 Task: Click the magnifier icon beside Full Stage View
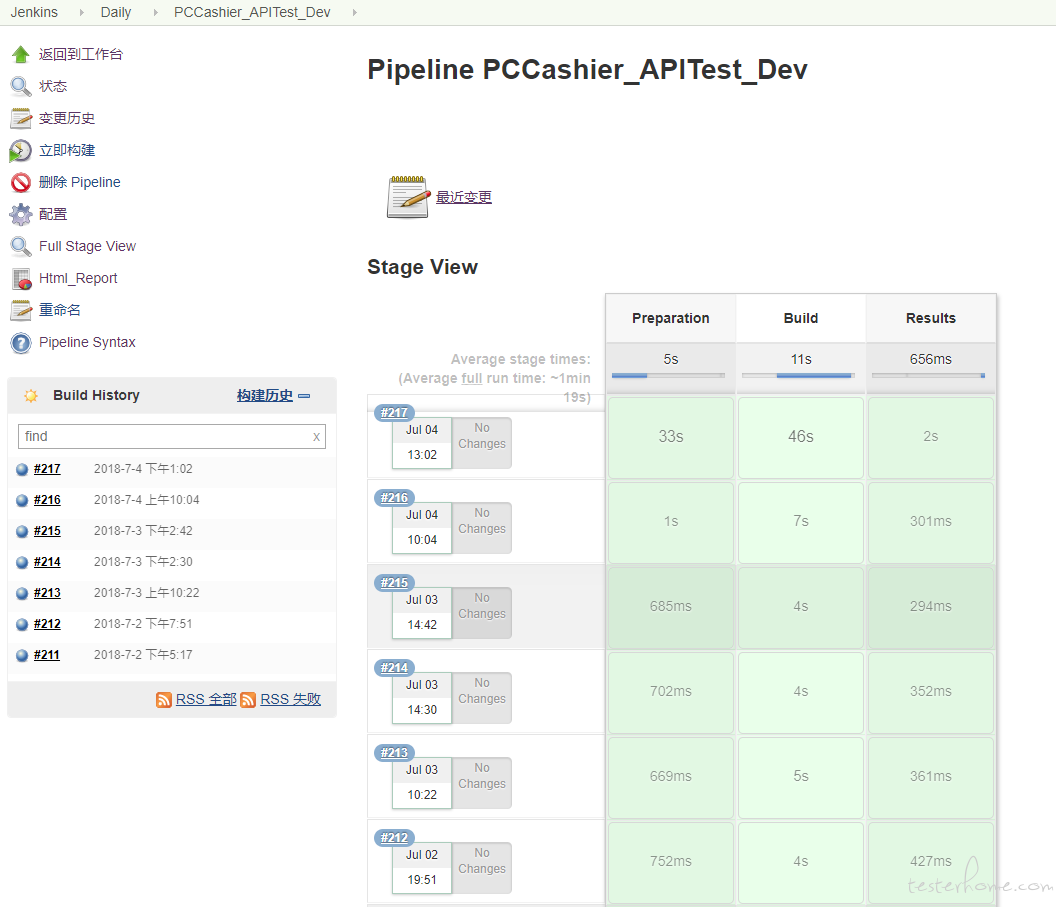pos(21,246)
